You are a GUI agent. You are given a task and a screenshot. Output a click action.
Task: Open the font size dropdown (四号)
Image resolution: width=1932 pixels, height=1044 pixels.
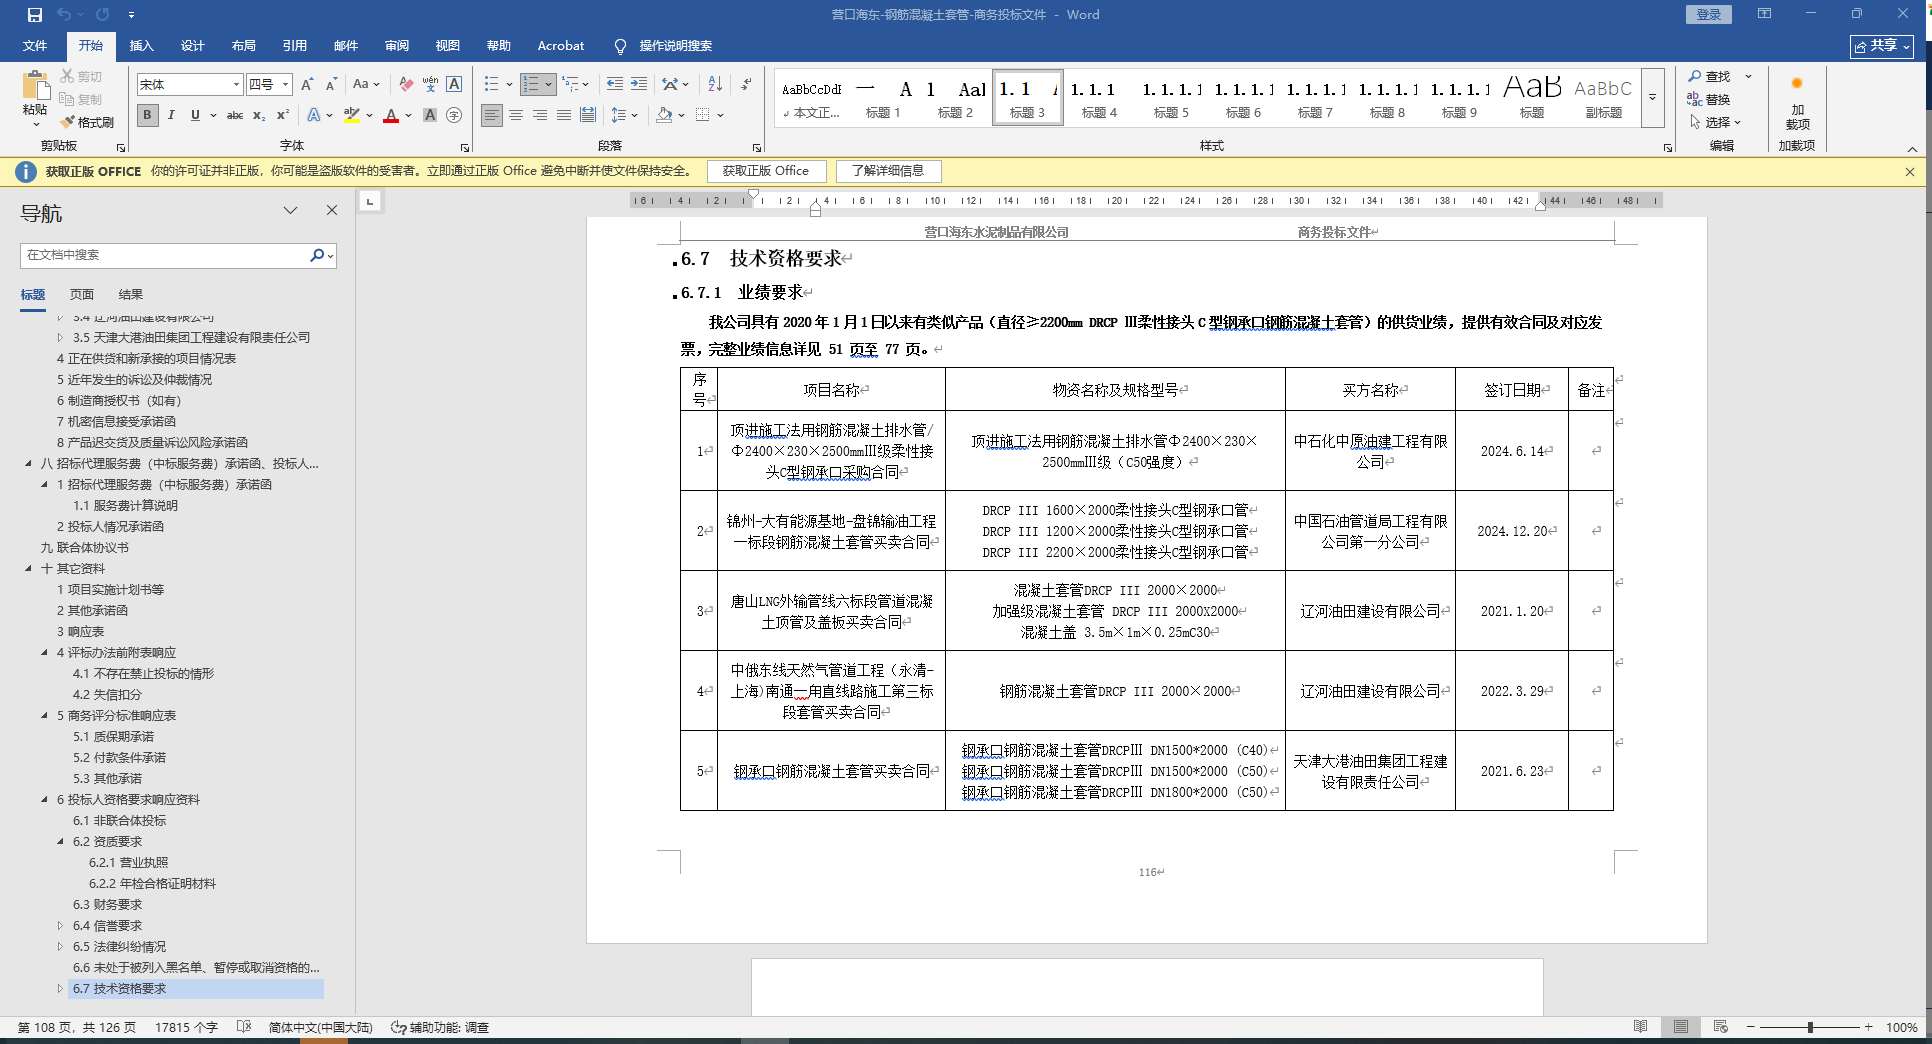click(x=285, y=85)
